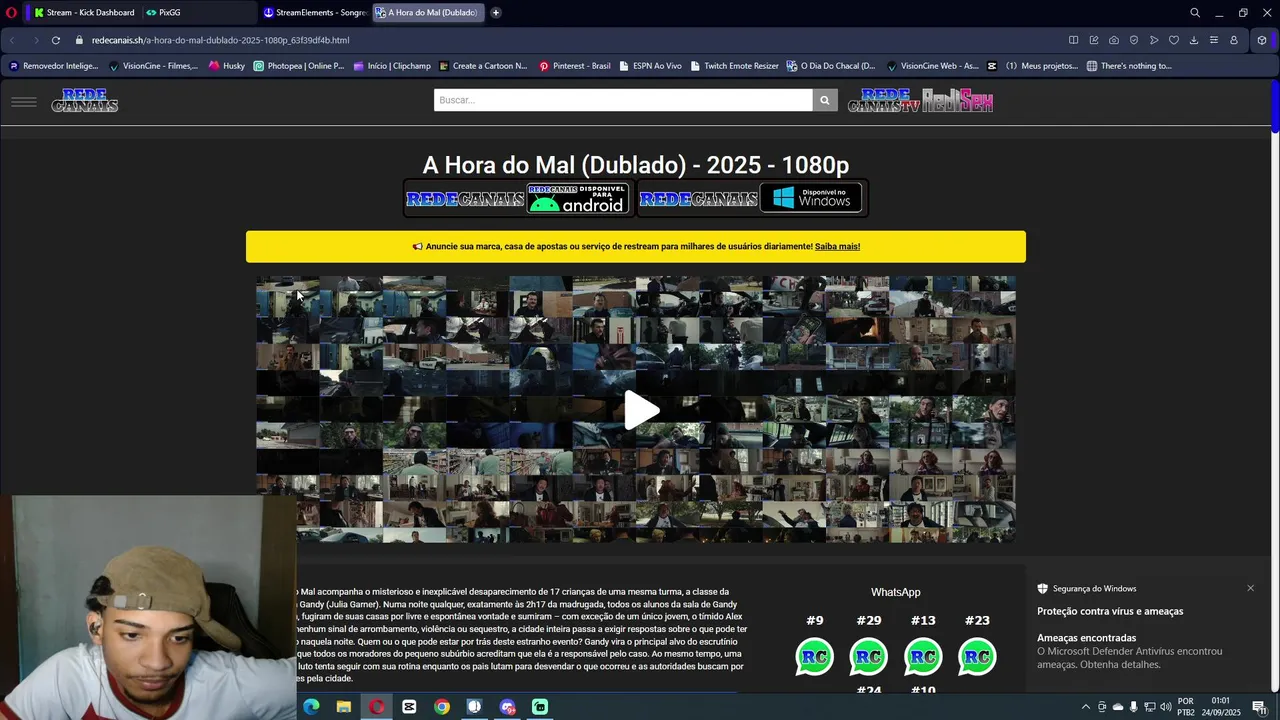Open the RedeSex logo link
The height and width of the screenshot is (720, 1280).
(x=957, y=100)
